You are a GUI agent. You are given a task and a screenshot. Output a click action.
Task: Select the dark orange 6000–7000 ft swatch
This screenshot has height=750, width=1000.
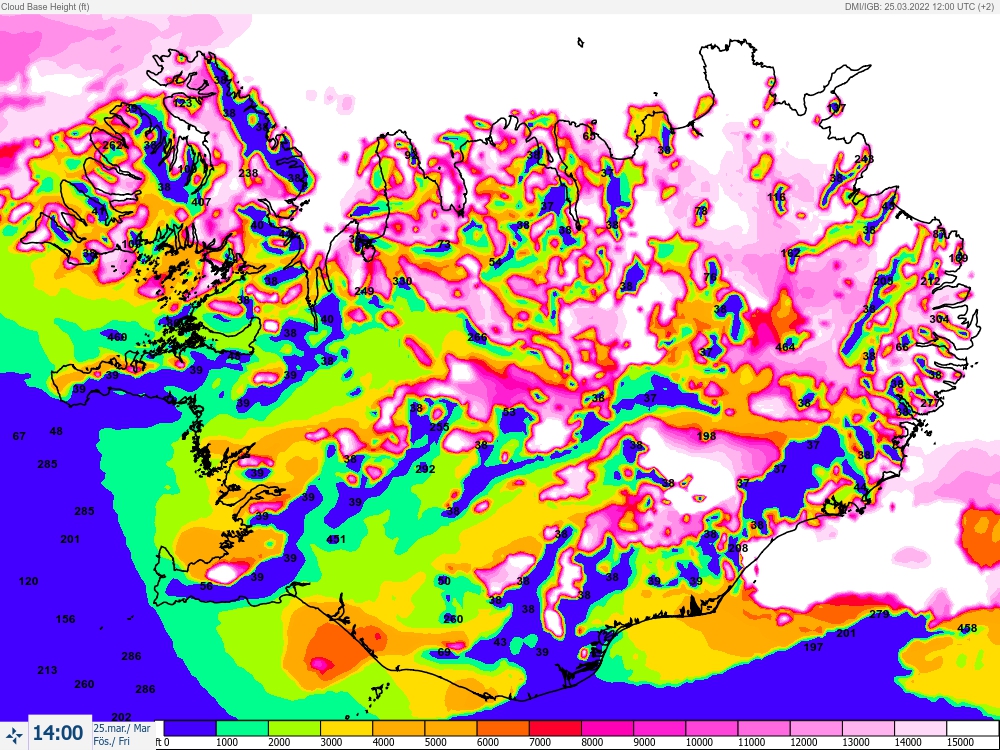(503, 728)
